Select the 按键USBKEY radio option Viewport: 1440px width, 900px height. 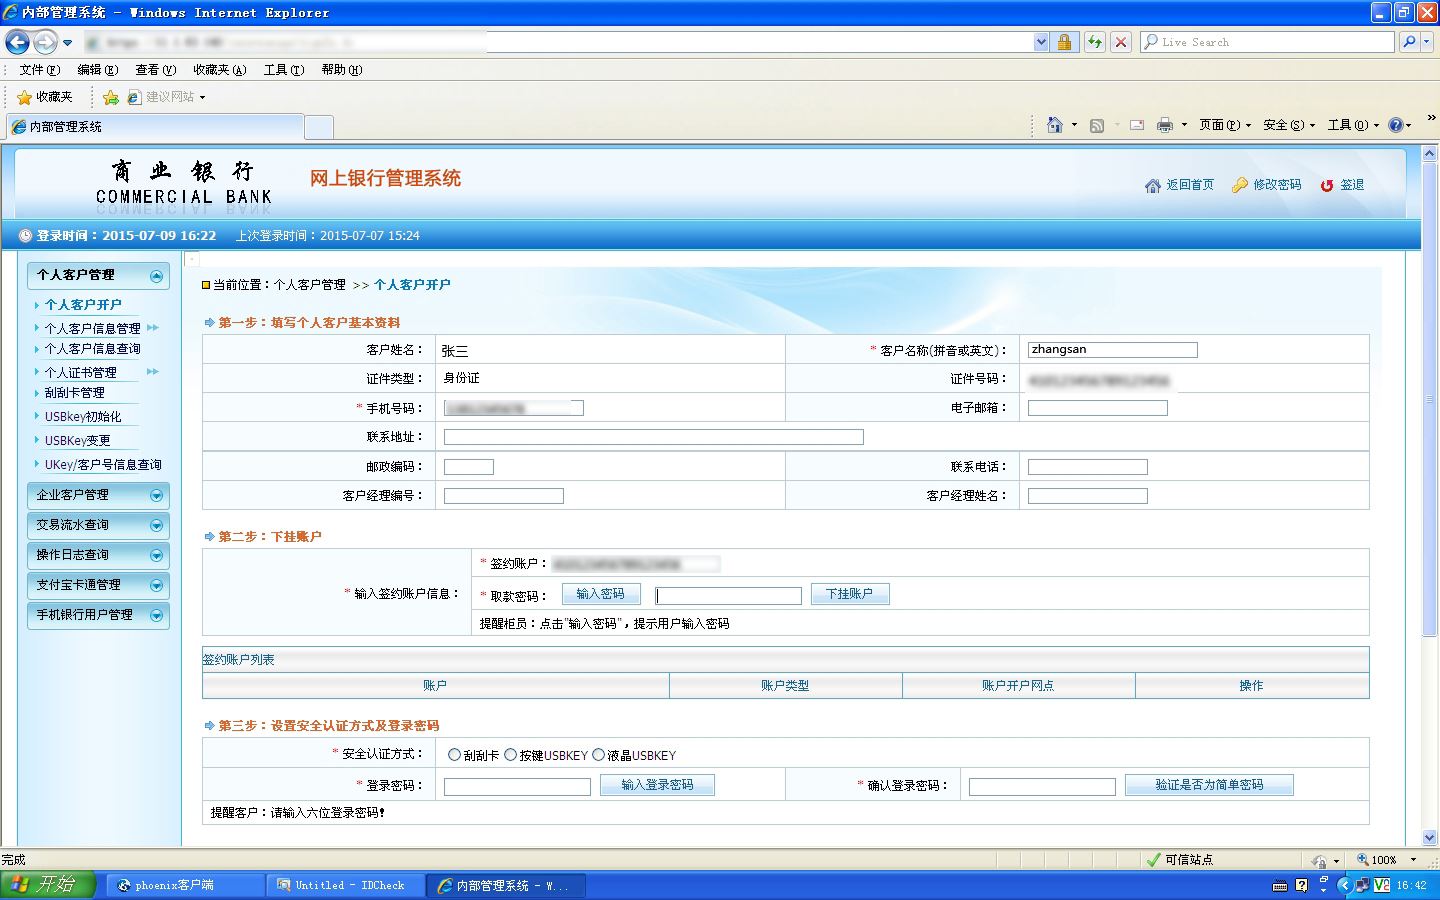click(511, 755)
